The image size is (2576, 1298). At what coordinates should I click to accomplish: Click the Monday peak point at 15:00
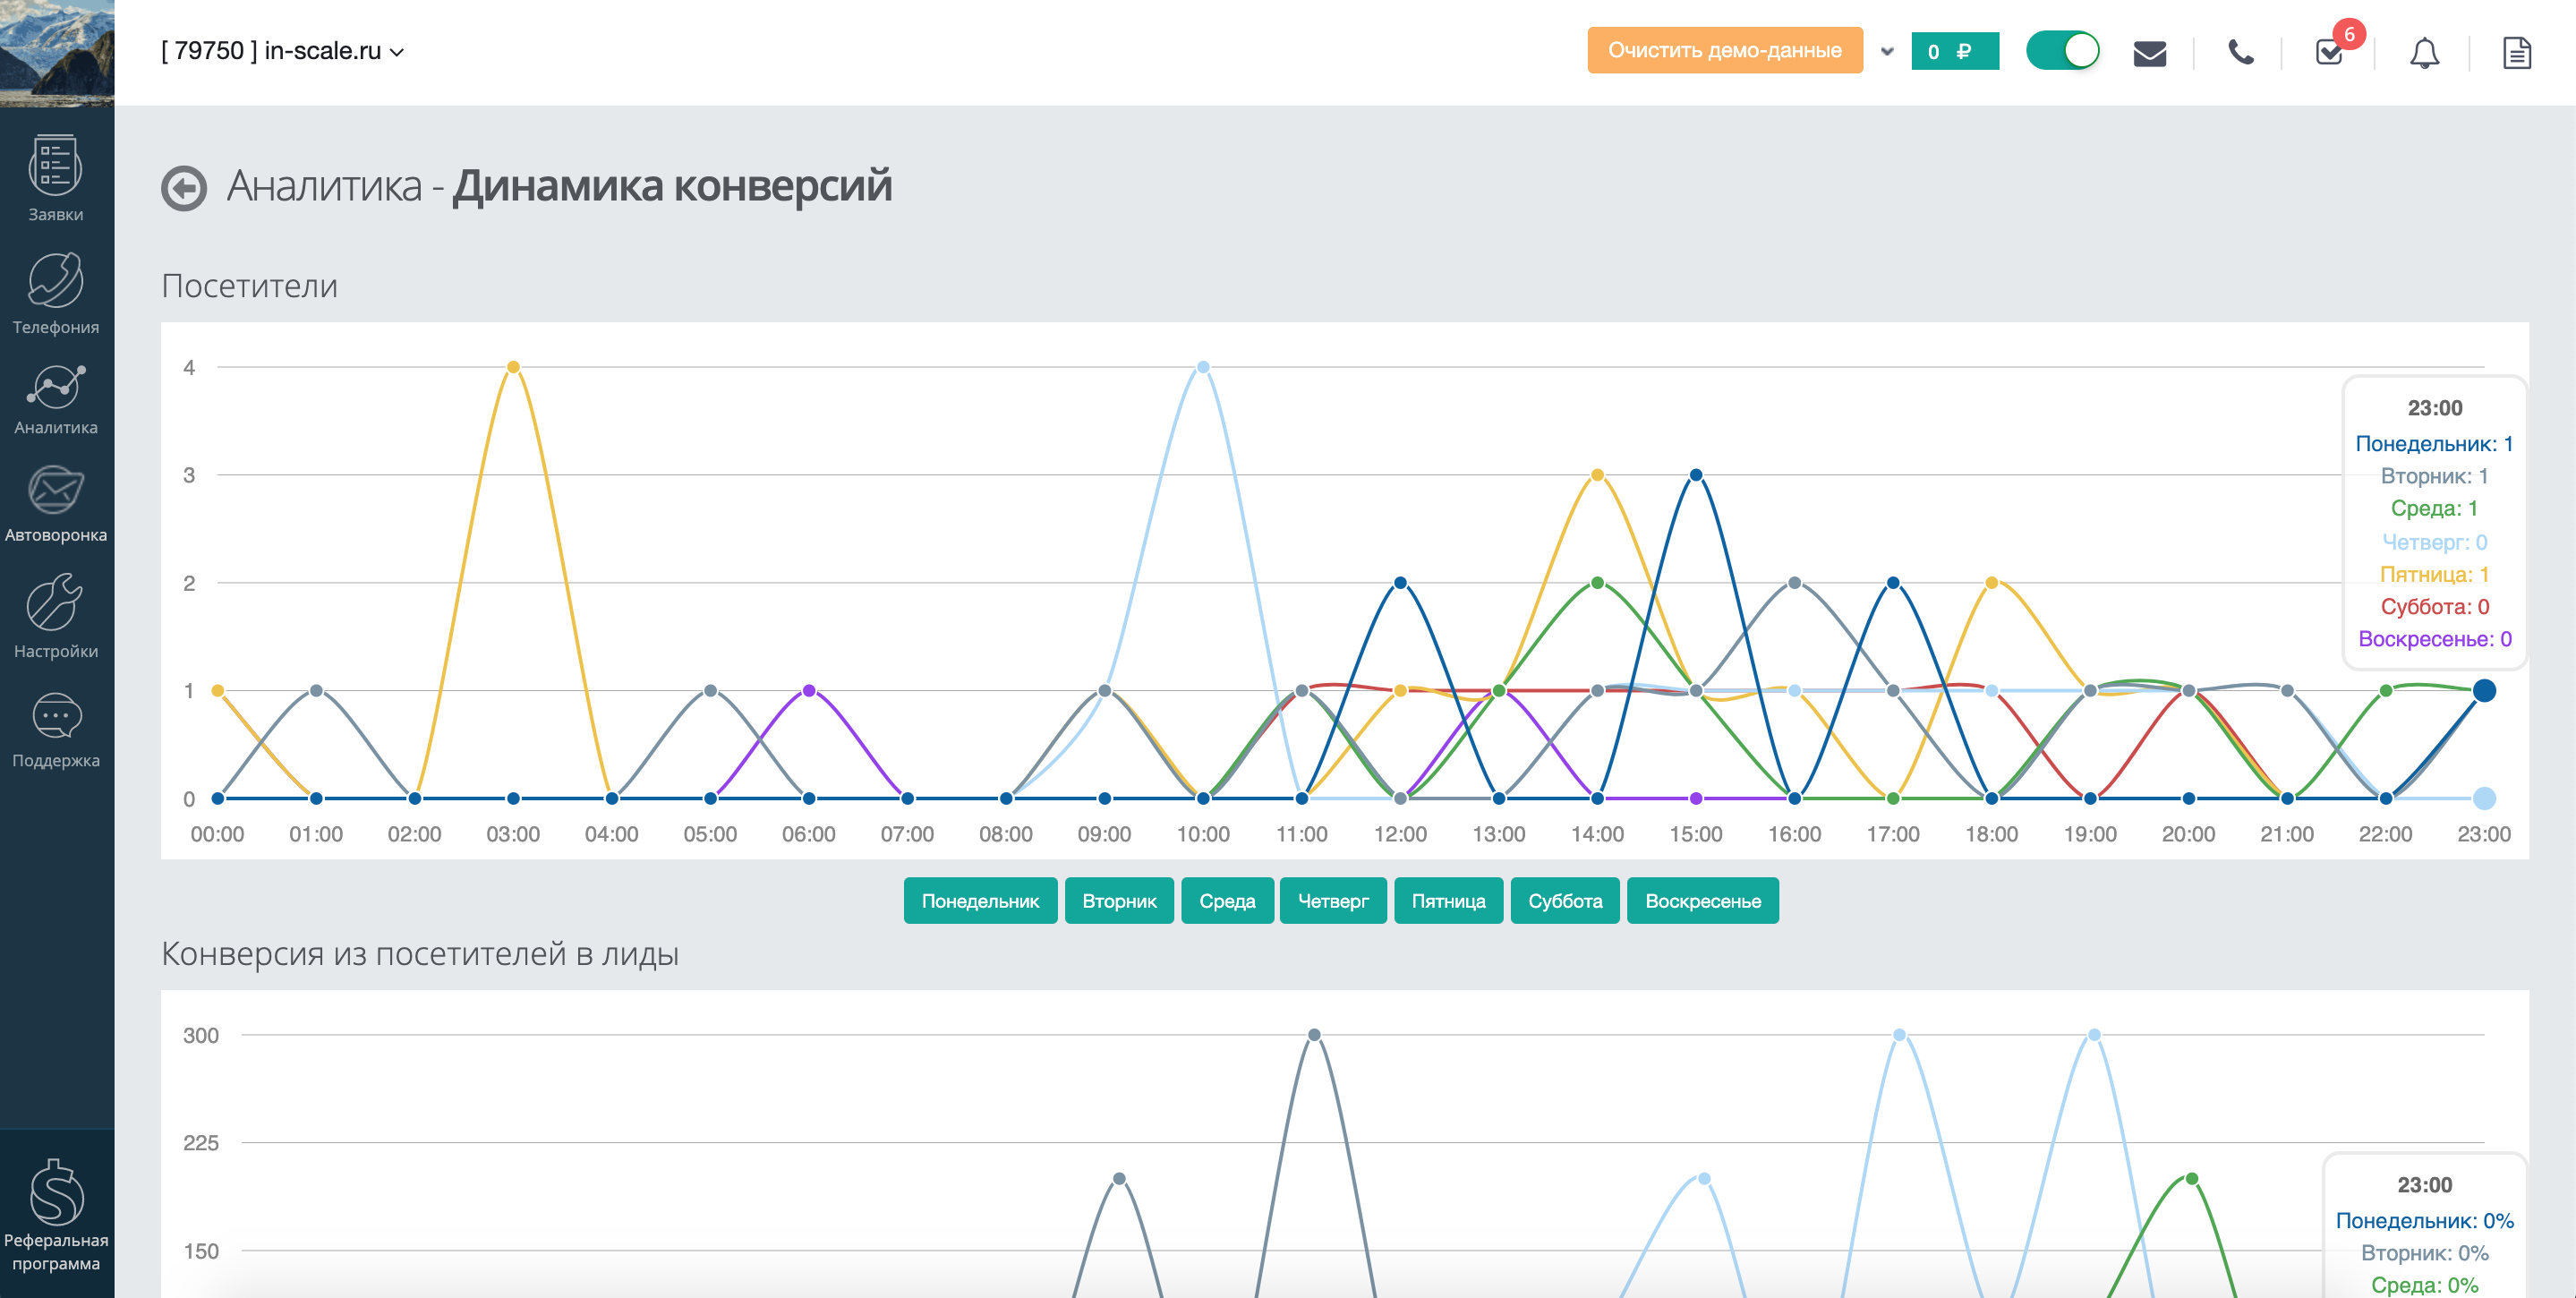tap(1696, 475)
